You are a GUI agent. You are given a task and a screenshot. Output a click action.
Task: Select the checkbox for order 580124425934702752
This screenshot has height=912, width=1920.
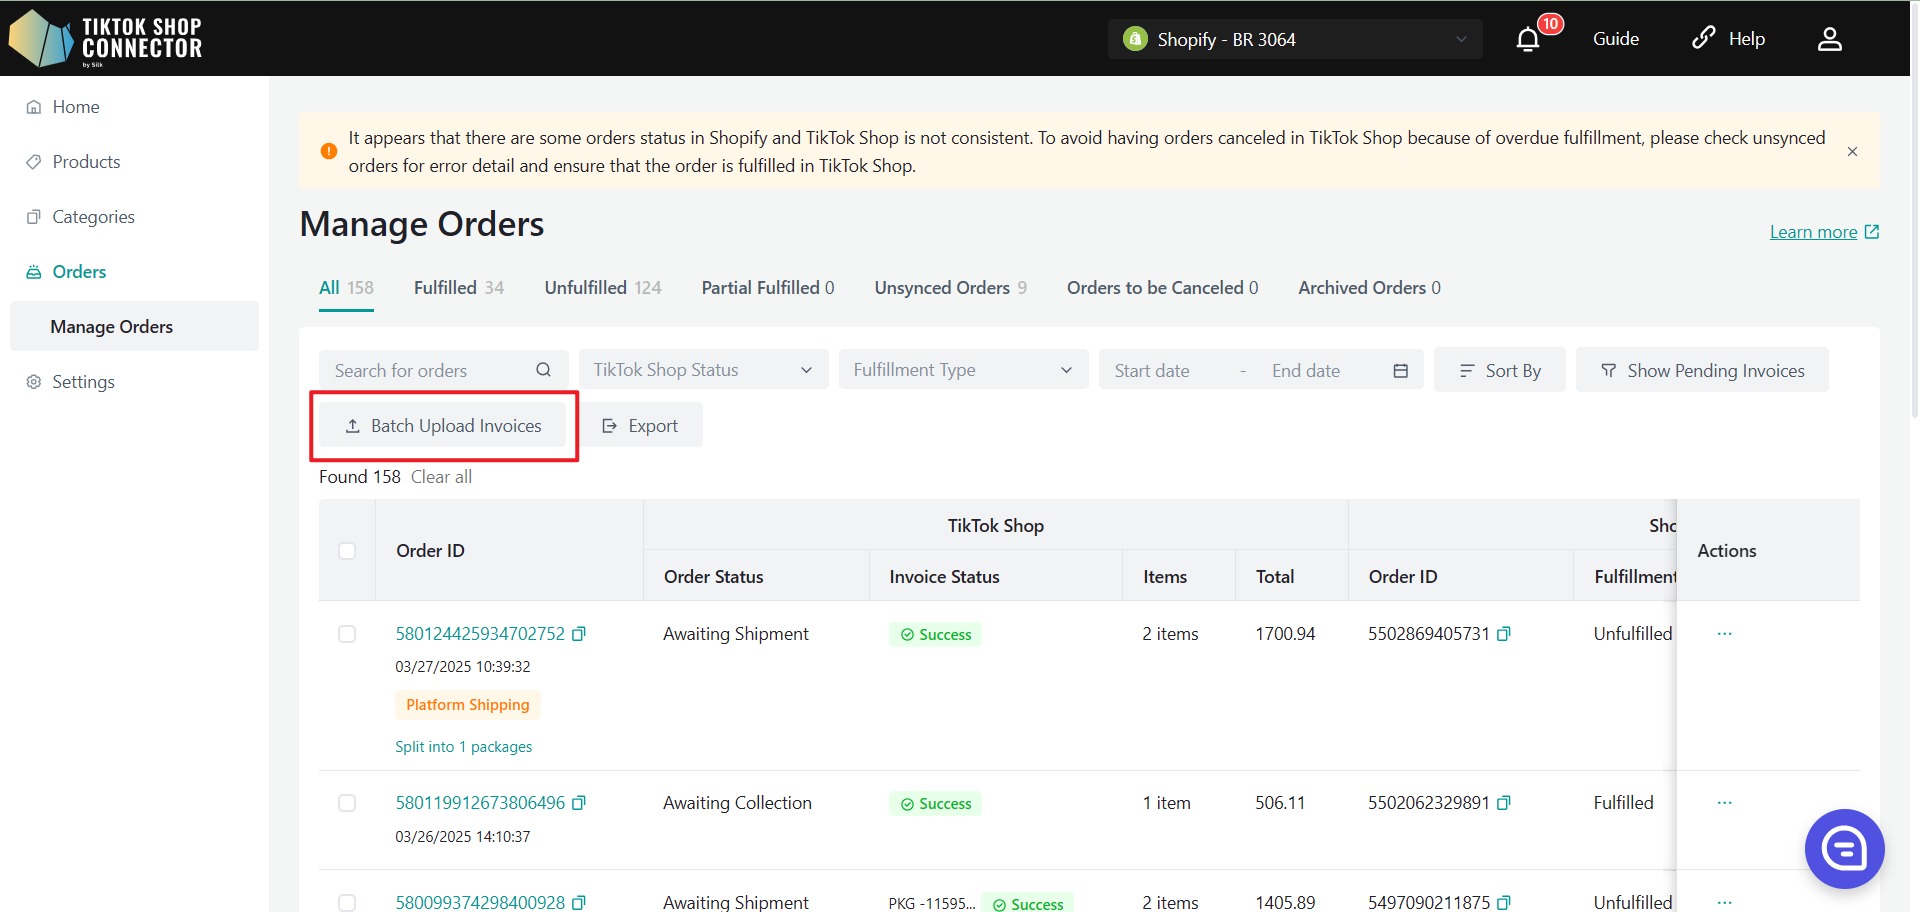tap(347, 634)
